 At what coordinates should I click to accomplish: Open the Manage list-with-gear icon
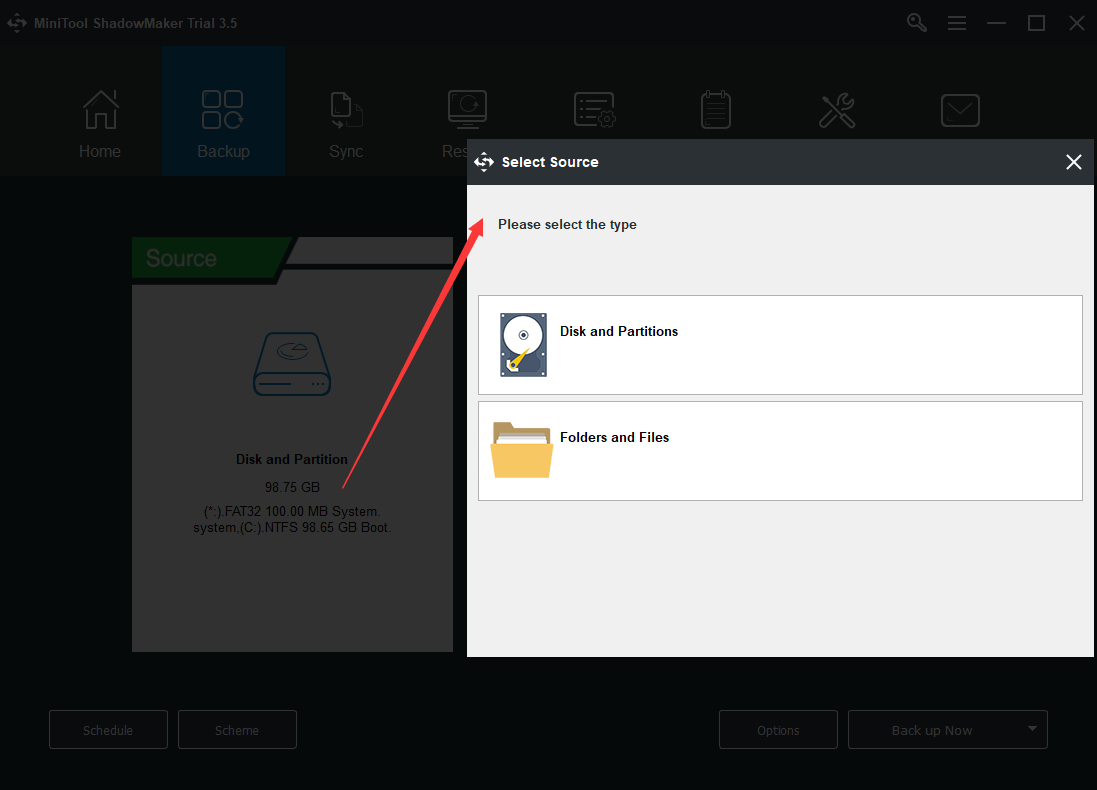pos(594,110)
